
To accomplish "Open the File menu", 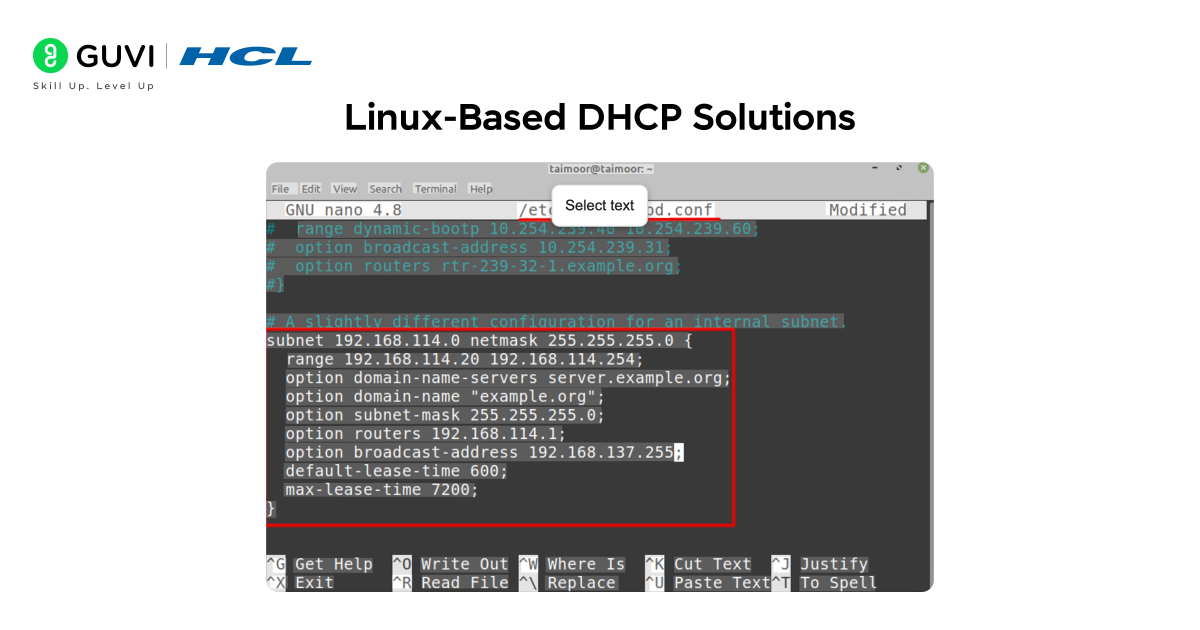I will [281, 188].
